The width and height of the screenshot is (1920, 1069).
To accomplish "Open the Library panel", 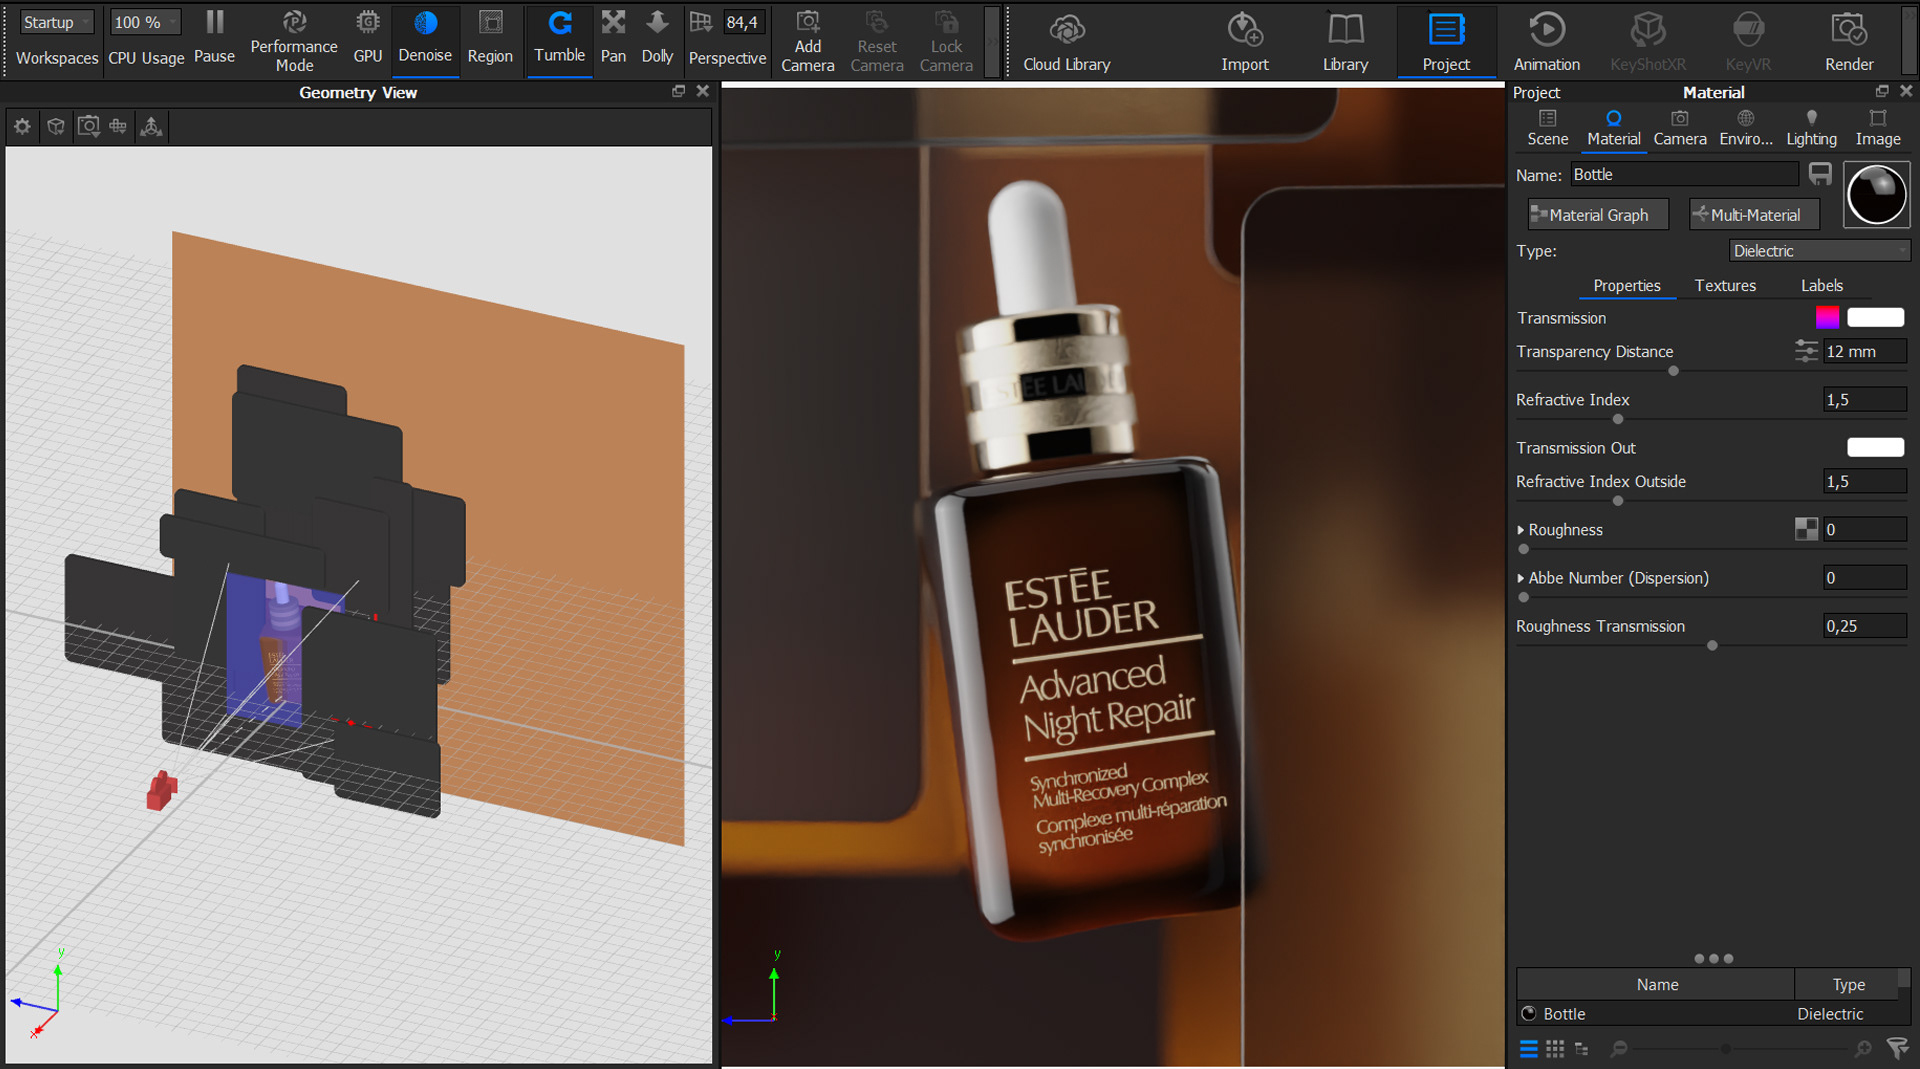I will pos(1345,40).
